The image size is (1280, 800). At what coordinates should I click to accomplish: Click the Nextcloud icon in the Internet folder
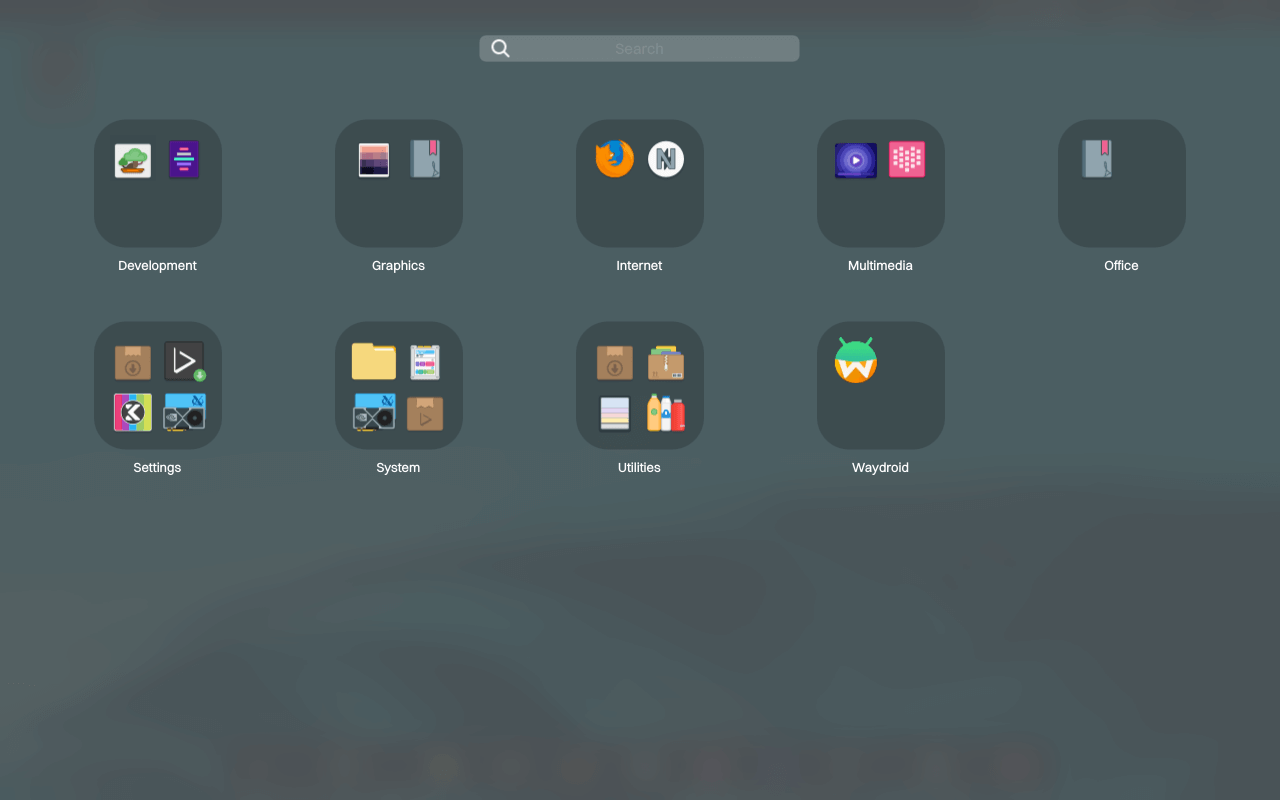coord(665,158)
